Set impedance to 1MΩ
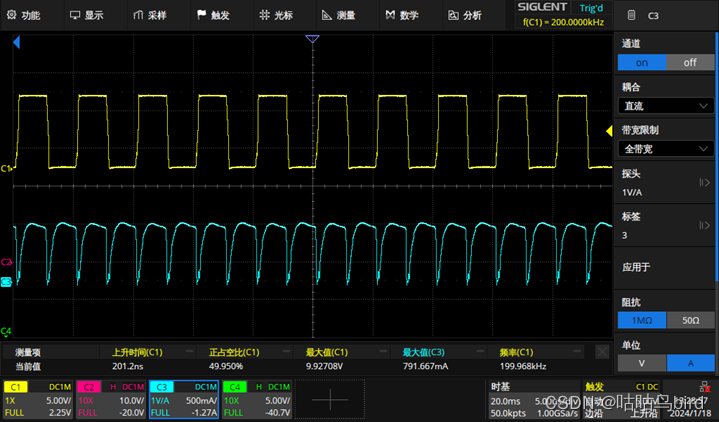The image size is (719, 422). (642, 320)
